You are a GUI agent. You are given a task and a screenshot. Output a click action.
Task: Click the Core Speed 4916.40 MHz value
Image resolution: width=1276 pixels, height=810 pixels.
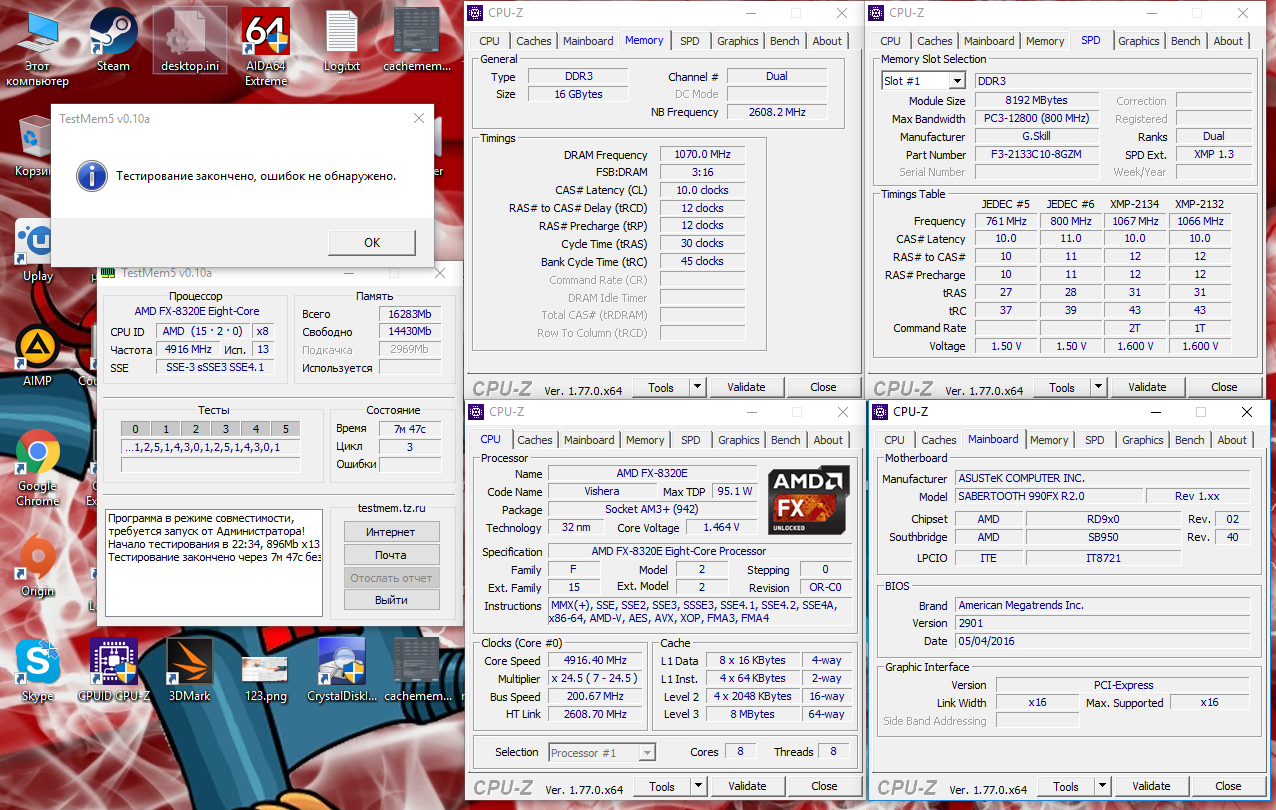[x=596, y=661]
